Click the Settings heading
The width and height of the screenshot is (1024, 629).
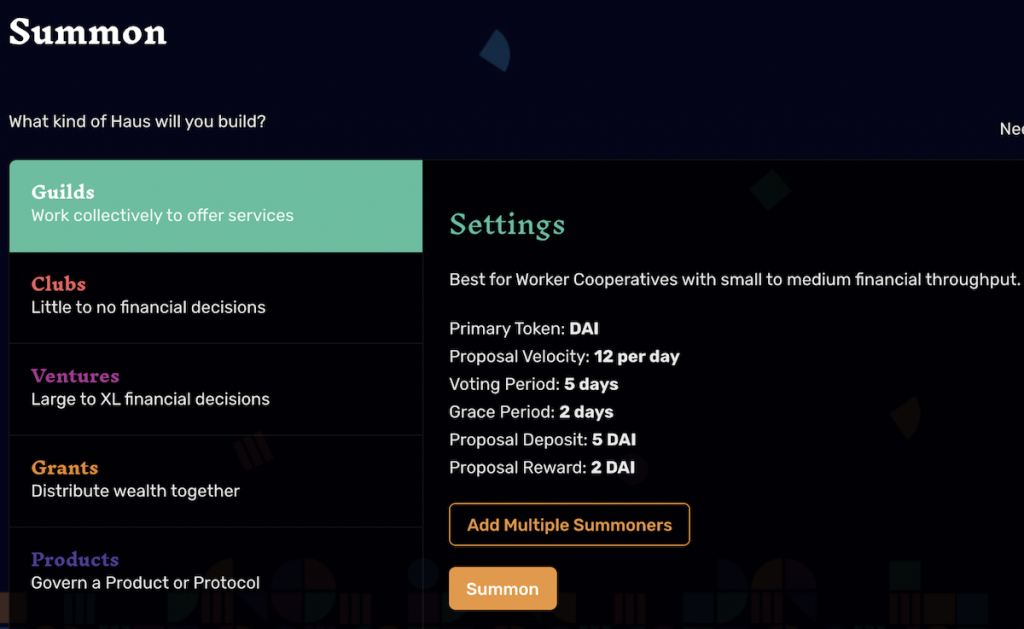[507, 224]
